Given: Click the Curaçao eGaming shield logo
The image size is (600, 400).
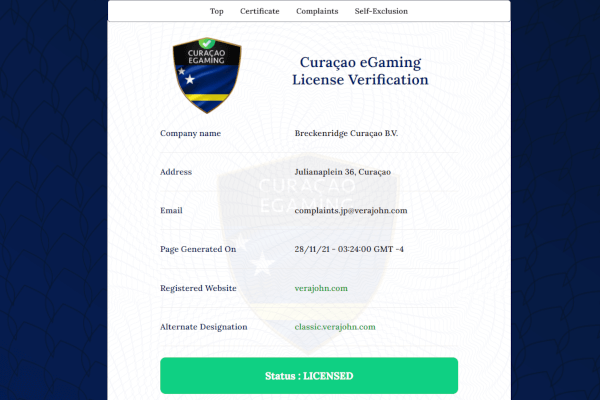Looking at the screenshot, I should pos(207,75).
